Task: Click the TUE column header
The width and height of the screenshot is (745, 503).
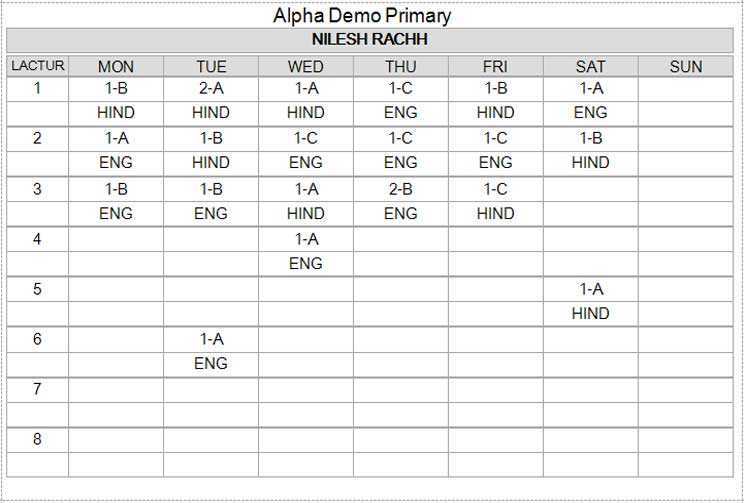Action: tap(211, 66)
